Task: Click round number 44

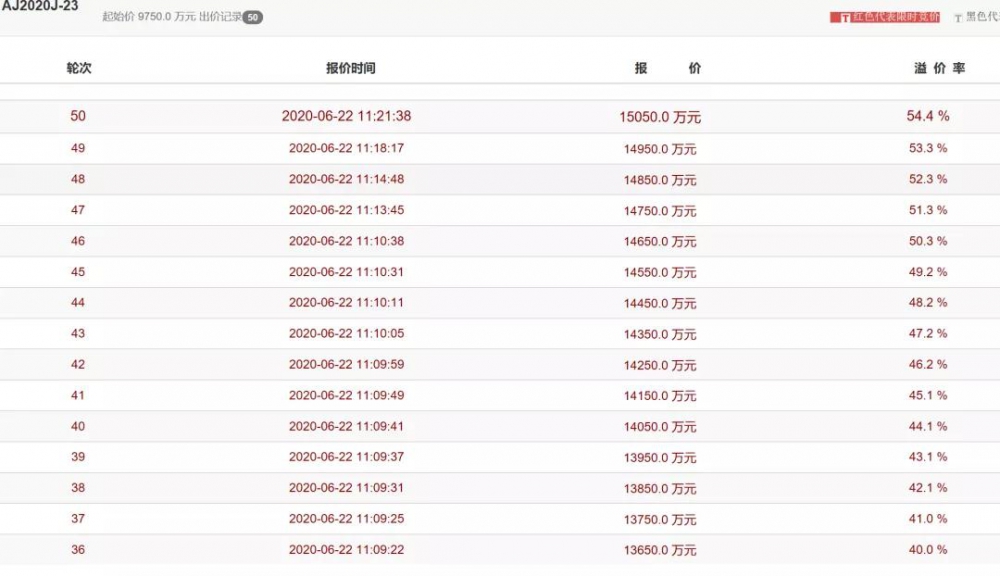Action: click(x=78, y=302)
